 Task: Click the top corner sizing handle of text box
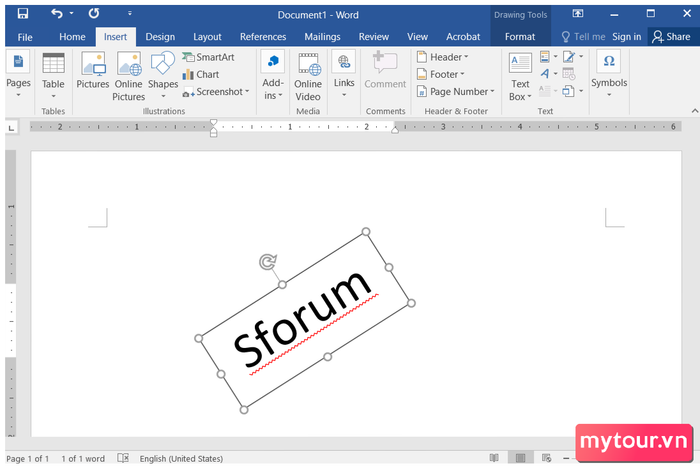pos(366,231)
